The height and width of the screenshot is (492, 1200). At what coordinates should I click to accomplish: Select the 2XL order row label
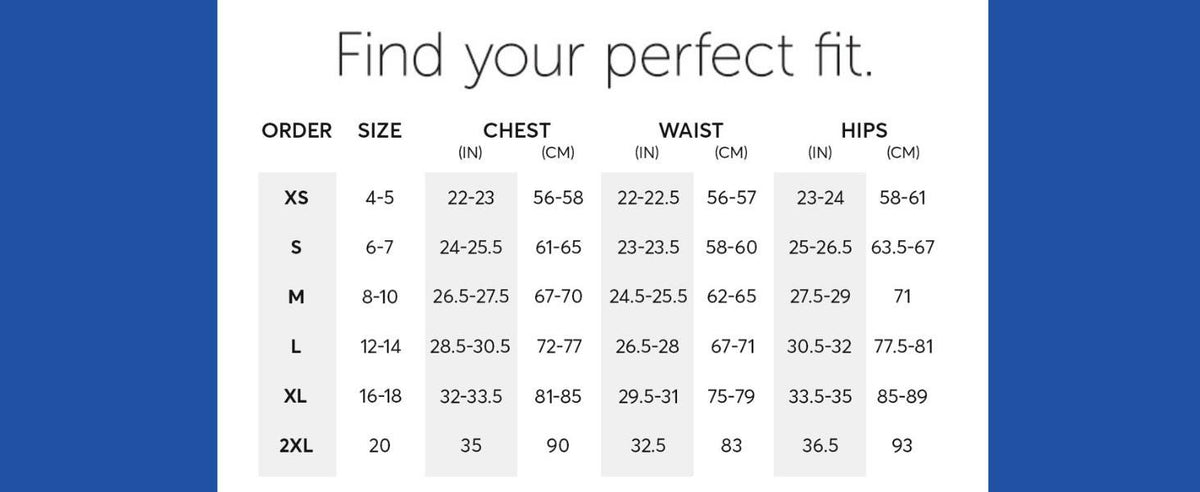click(296, 446)
